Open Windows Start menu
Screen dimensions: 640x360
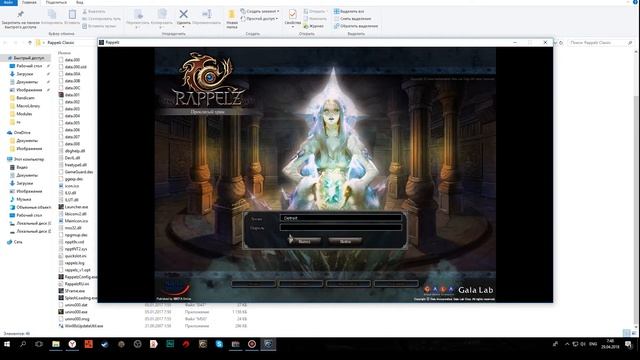(7, 344)
